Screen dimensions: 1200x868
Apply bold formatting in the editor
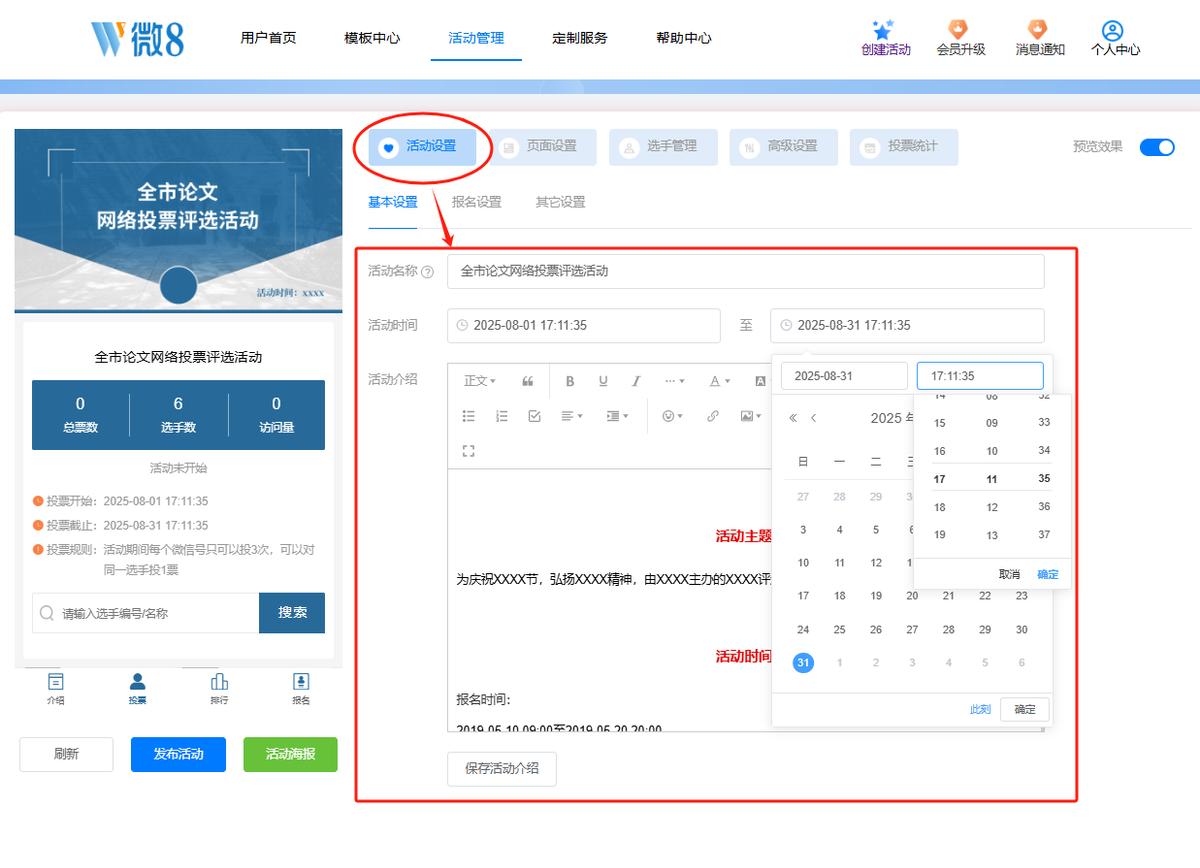570,381
